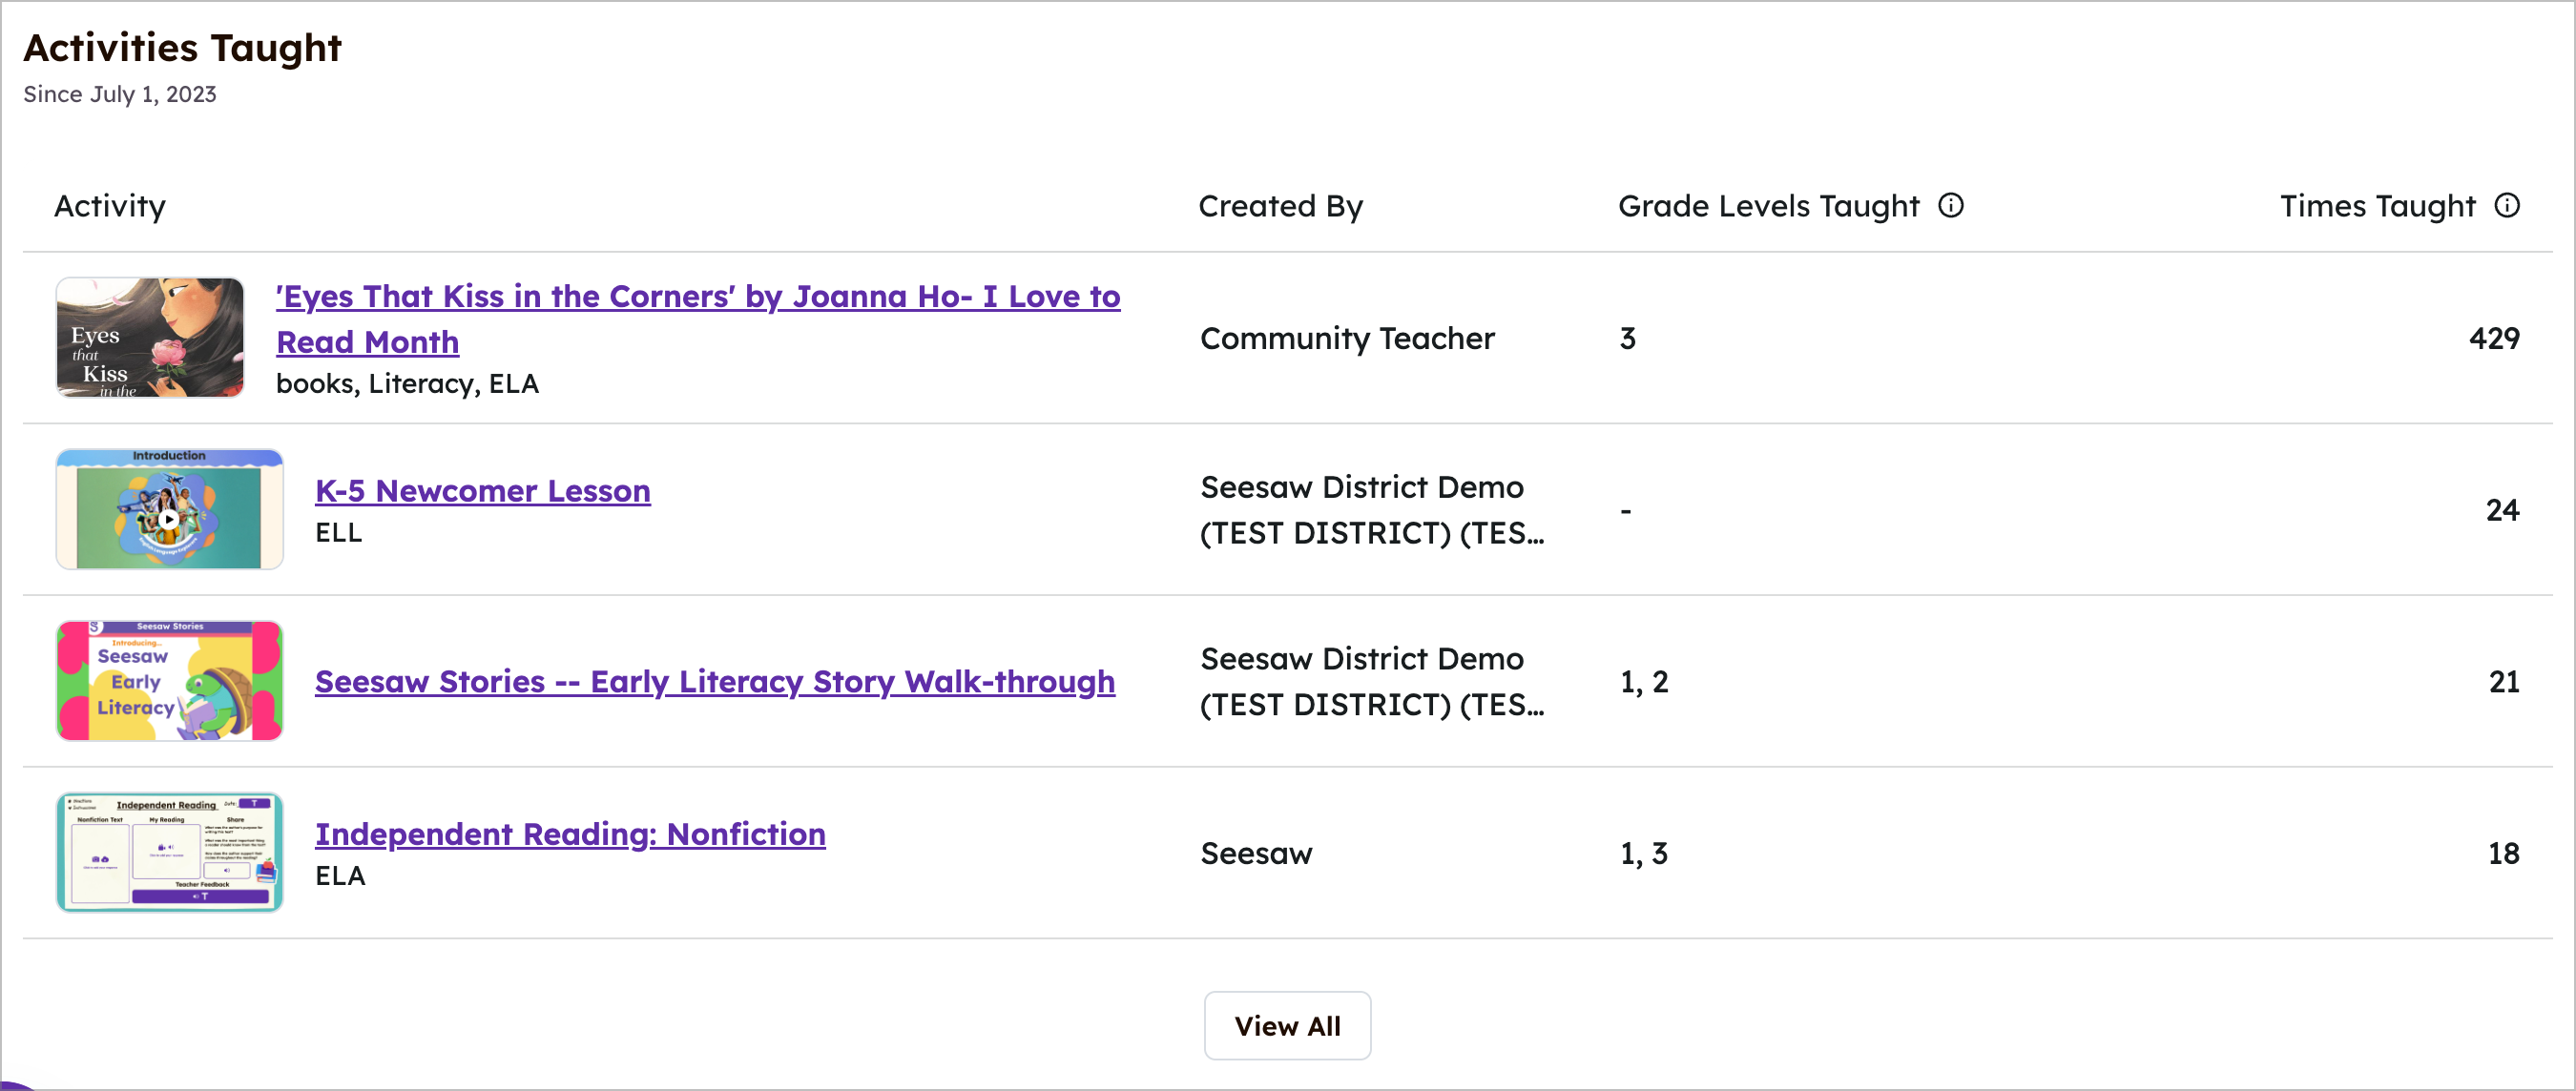Click the Grade Levels Taught column header
This screenshot has width=2576, height=1091.
point(1768,206)
